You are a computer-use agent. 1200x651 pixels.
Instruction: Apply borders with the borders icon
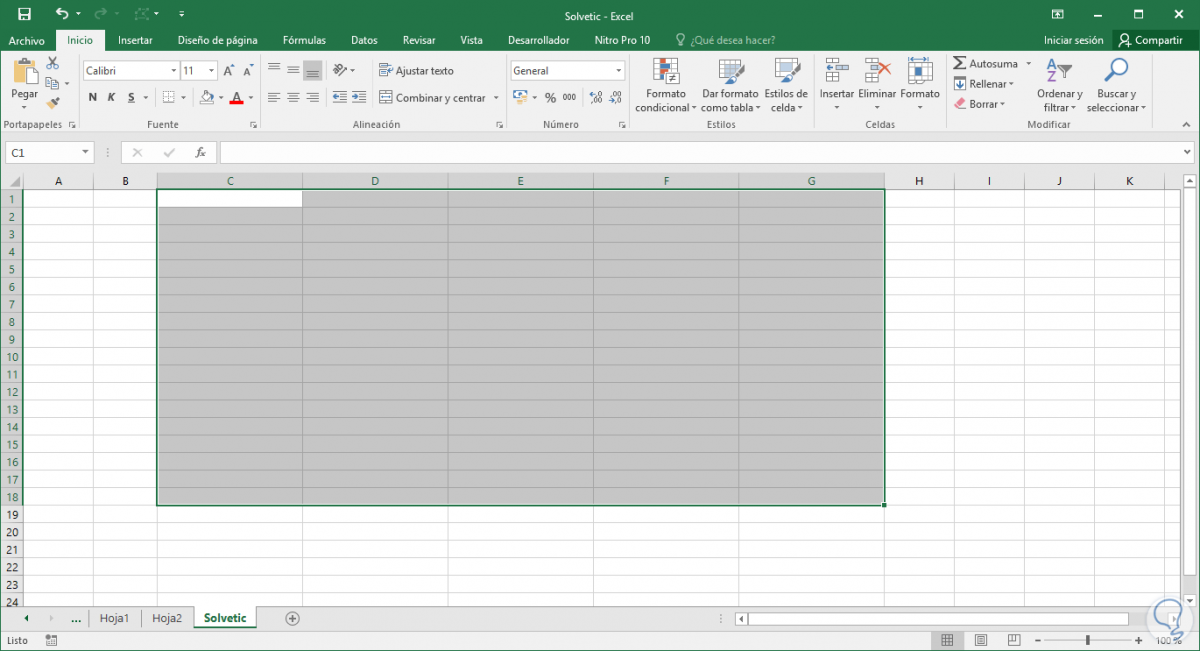[x=169, y=97]
